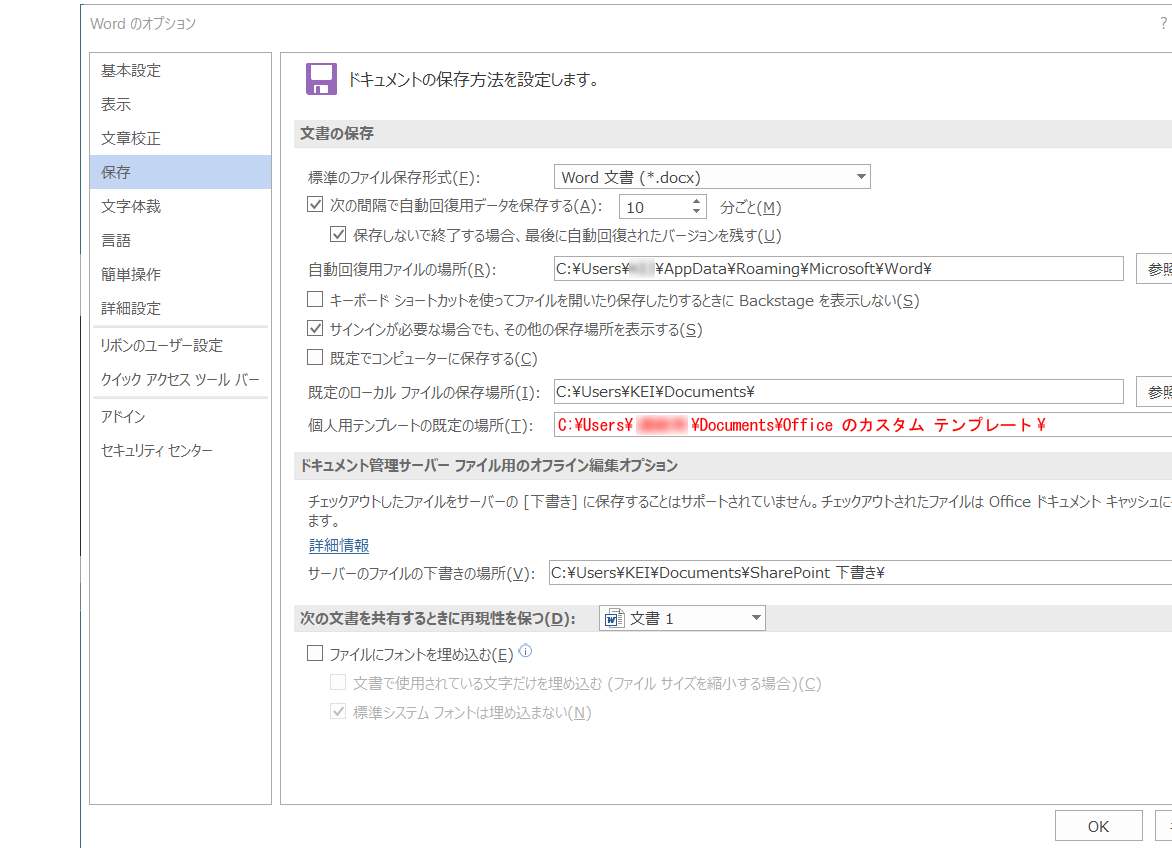
Task: Select 表示 category
Action: pyautogui.click(x=180, y=105)
